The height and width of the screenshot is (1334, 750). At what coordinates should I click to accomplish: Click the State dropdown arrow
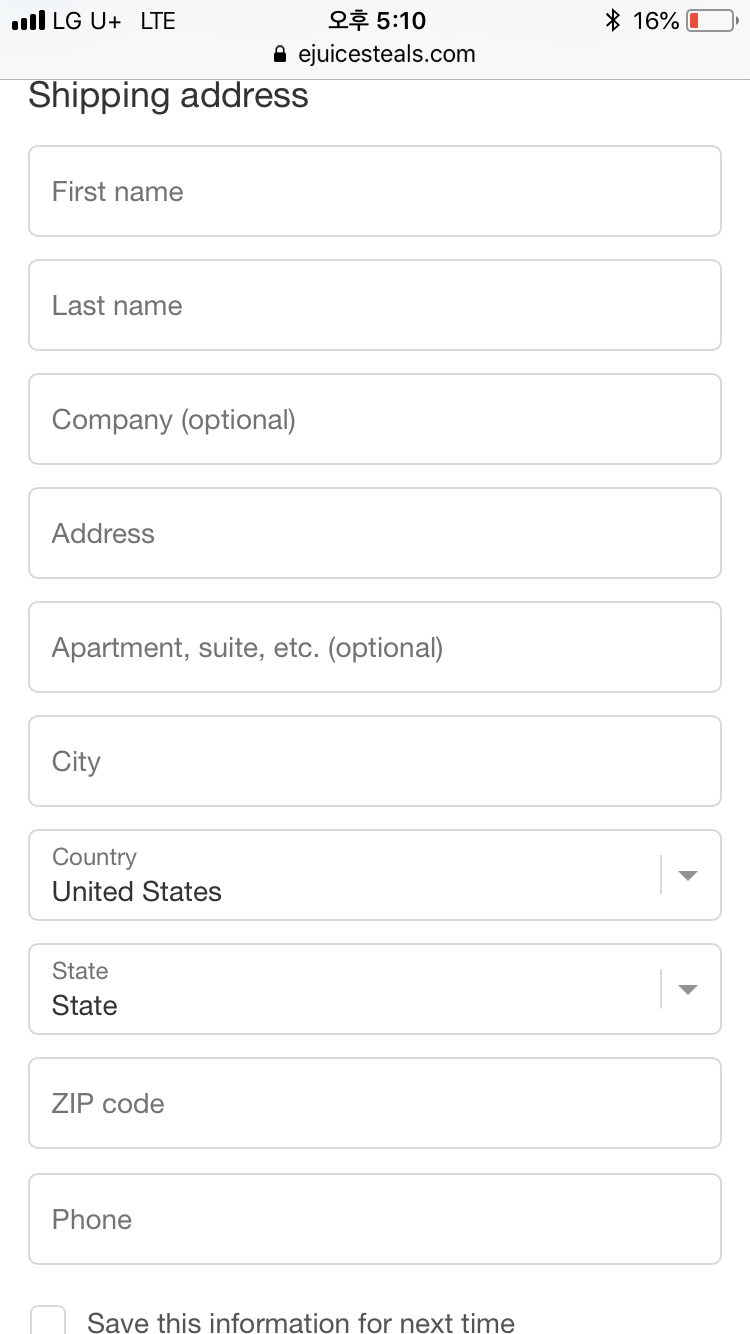[x=687, y=989]
